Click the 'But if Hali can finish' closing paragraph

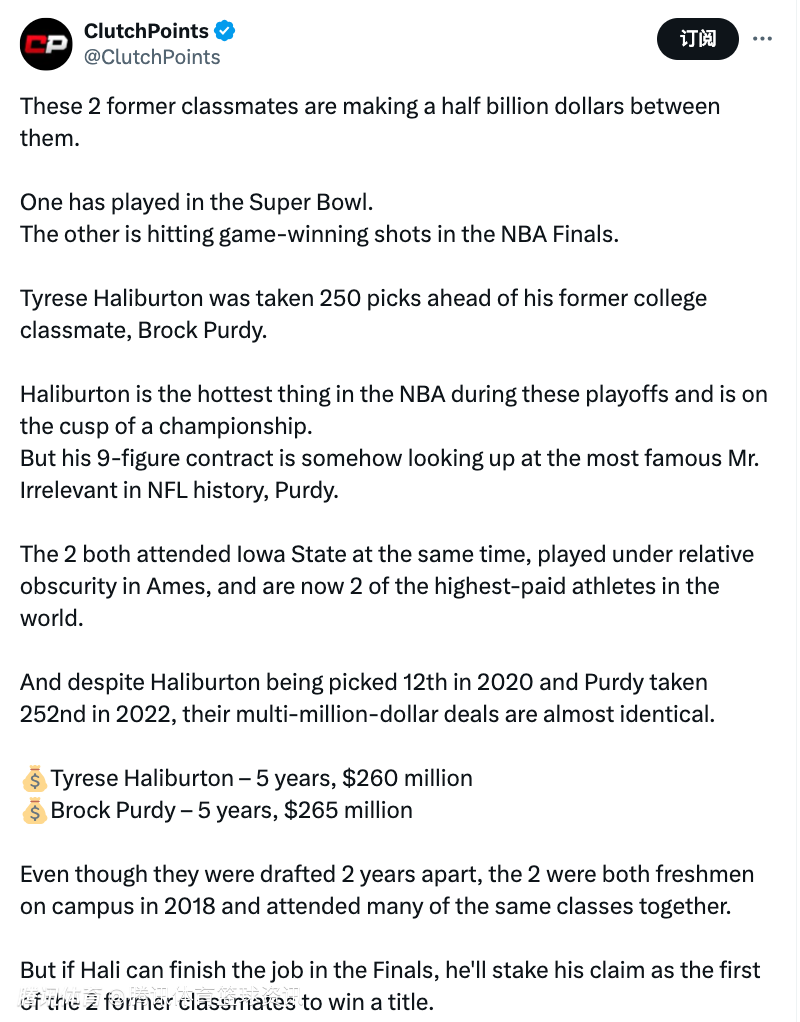tap(390, 986)
